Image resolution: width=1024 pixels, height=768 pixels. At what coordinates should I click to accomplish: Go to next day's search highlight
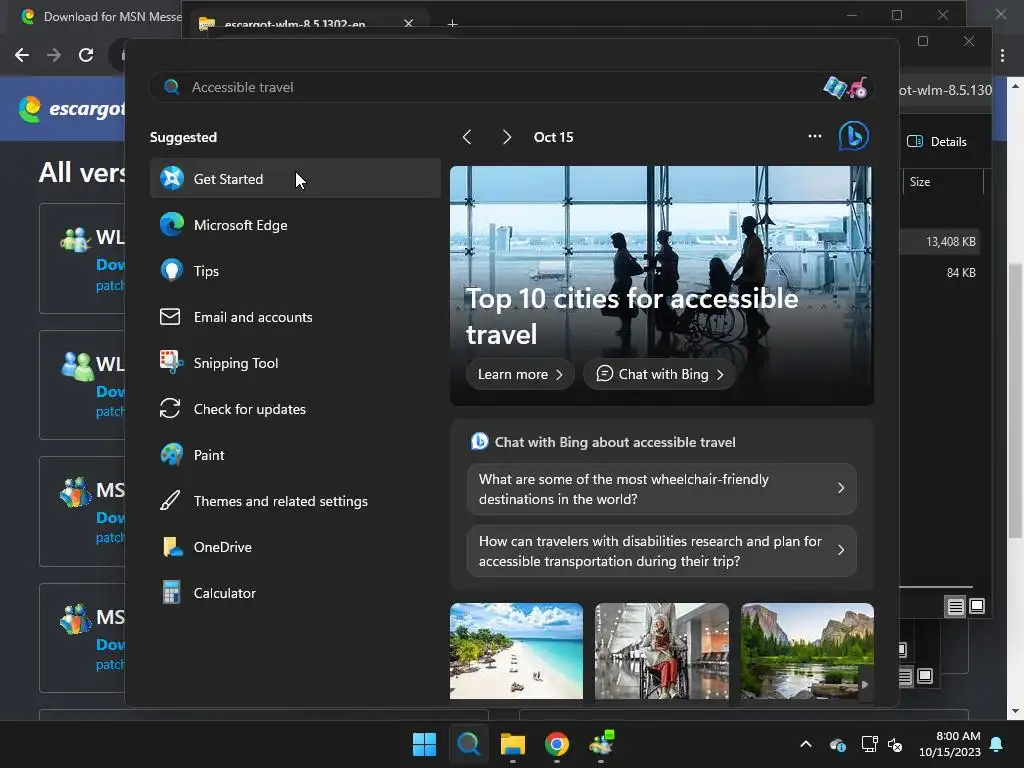click(506, 136)
